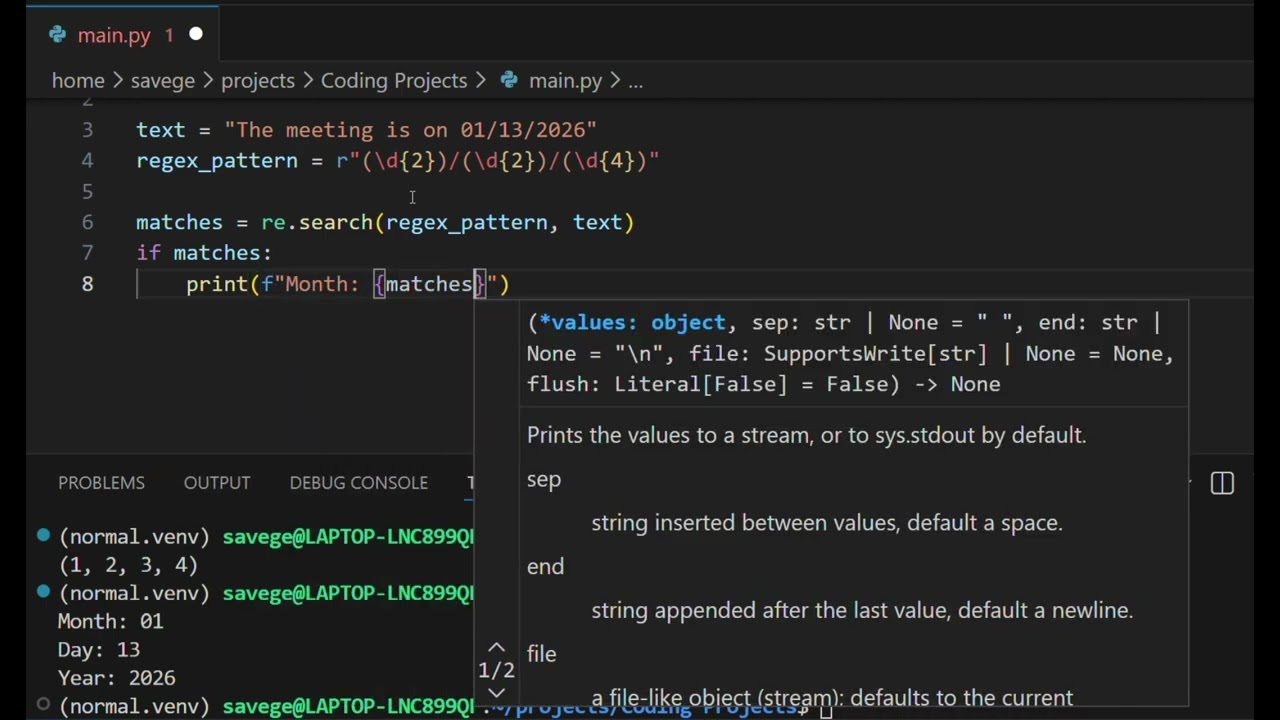Click the terminal output "(1, 2, 3, 4)"
The image size is (1280, 720).
(128, 565)
